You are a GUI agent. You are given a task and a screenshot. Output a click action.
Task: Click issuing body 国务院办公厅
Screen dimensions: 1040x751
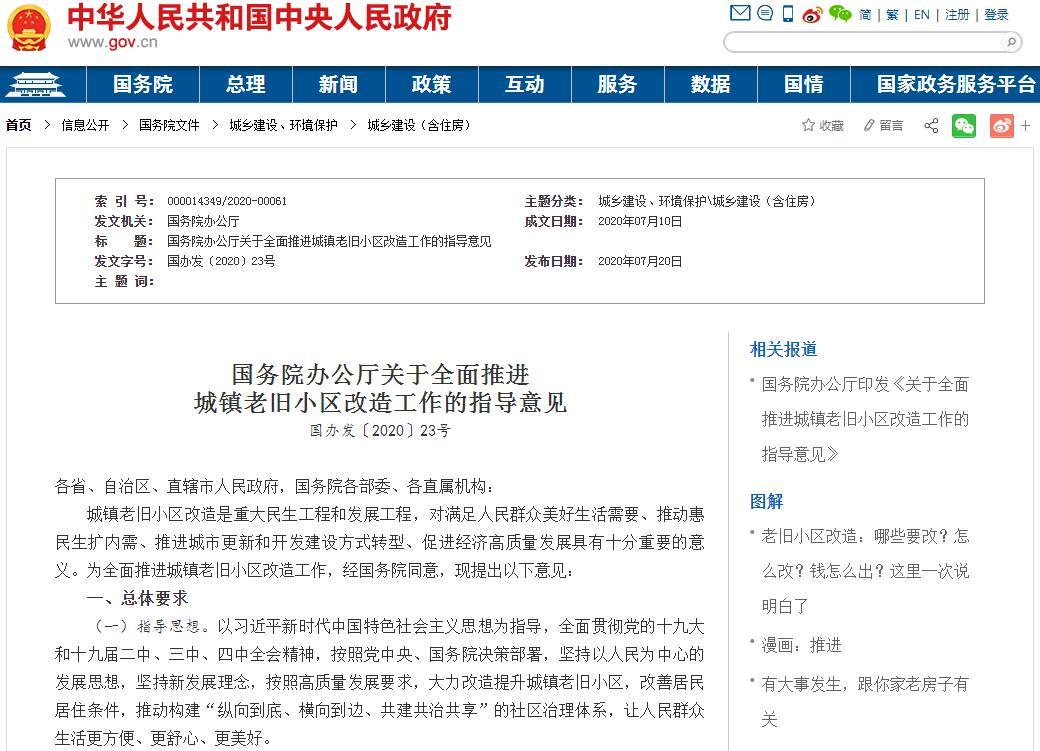point(203,221)
